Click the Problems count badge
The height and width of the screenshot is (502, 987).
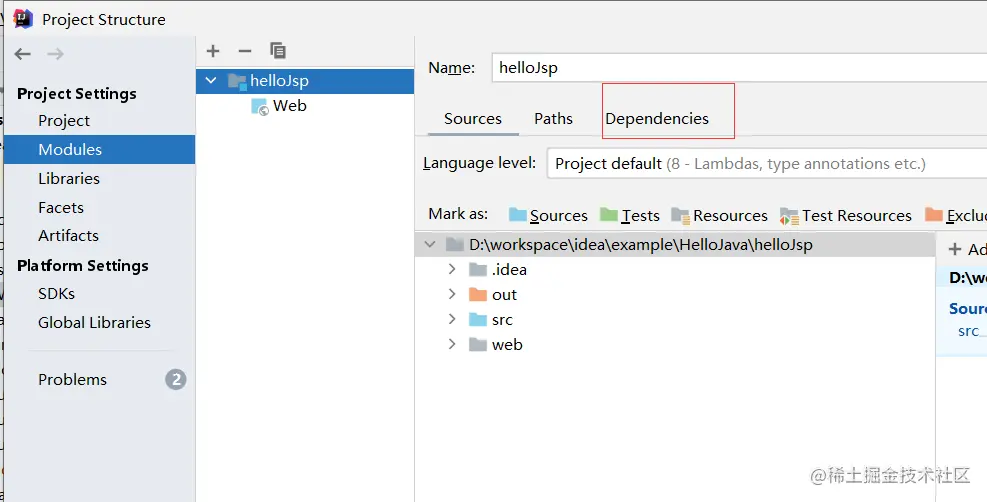tap(176, 379)
